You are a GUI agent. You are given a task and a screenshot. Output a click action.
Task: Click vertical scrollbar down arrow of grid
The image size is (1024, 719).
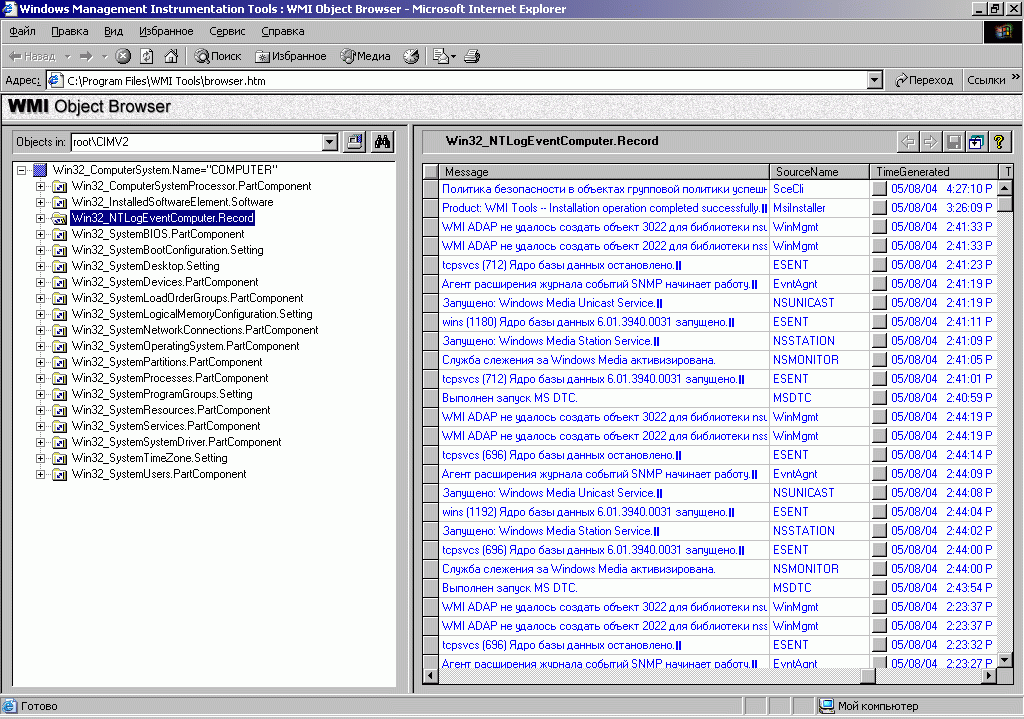1005,660
